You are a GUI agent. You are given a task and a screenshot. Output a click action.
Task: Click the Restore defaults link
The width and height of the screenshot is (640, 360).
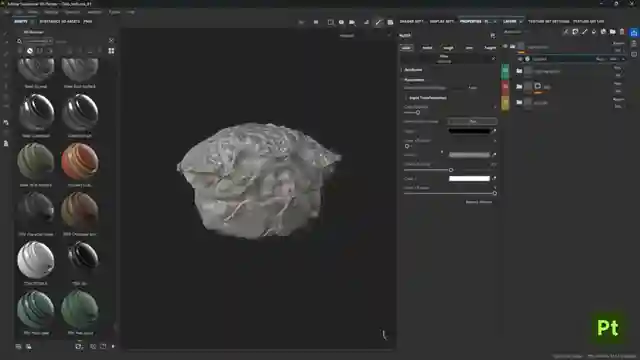click(479, 202)
